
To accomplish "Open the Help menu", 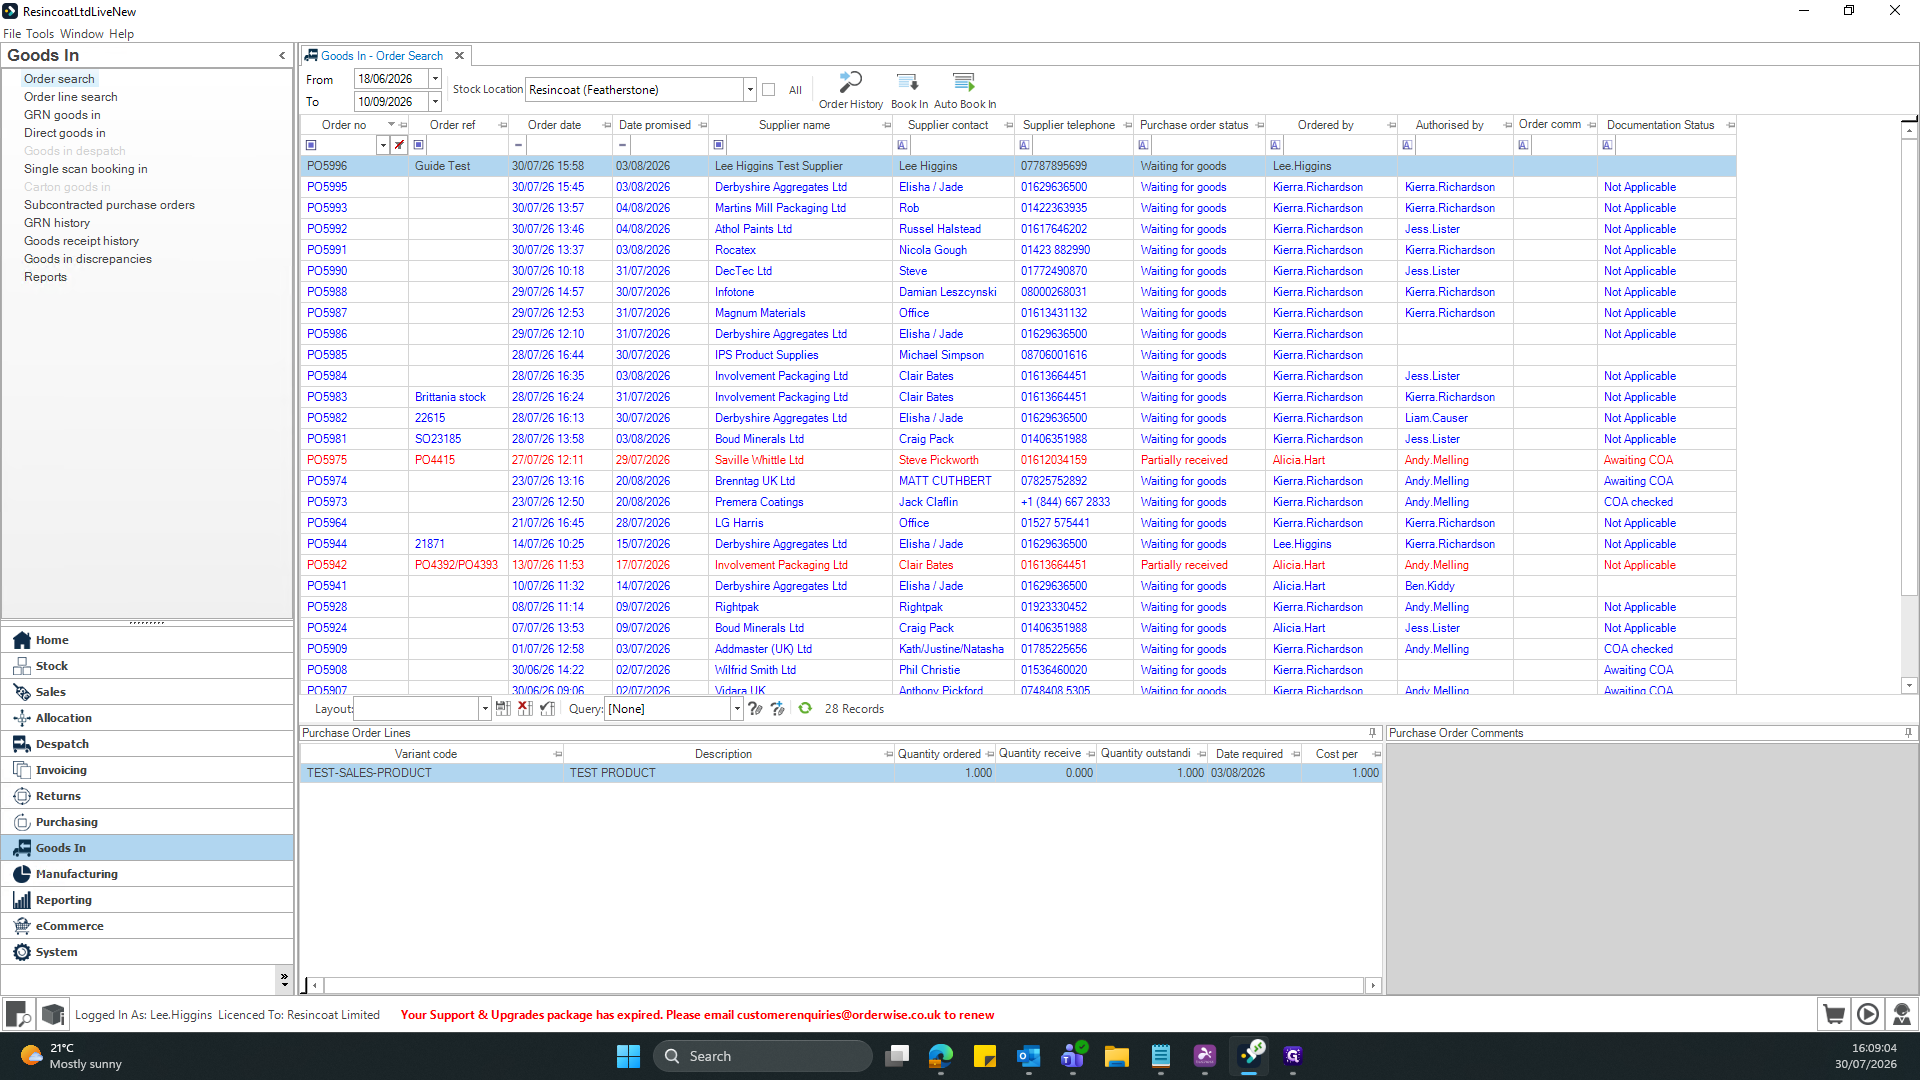I will coord(122,34).
